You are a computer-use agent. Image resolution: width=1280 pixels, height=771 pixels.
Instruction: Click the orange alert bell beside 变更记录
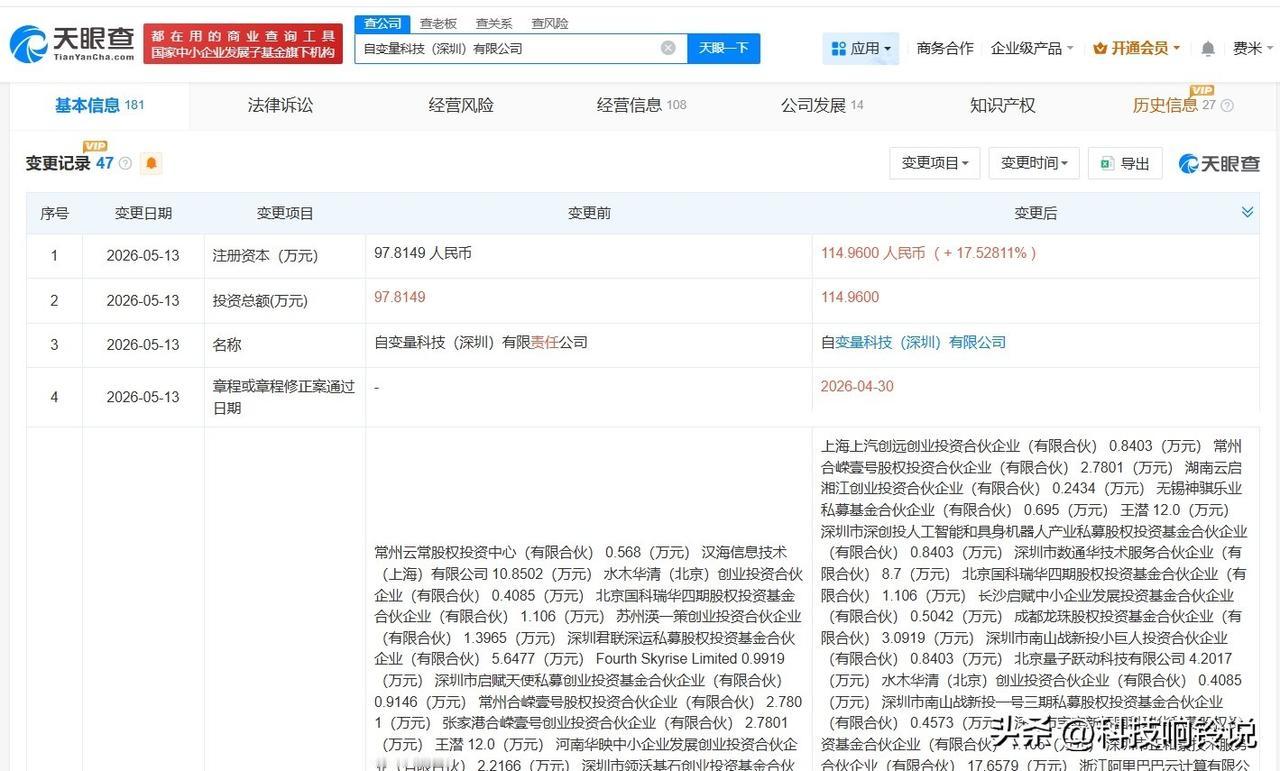pos(151,163)
